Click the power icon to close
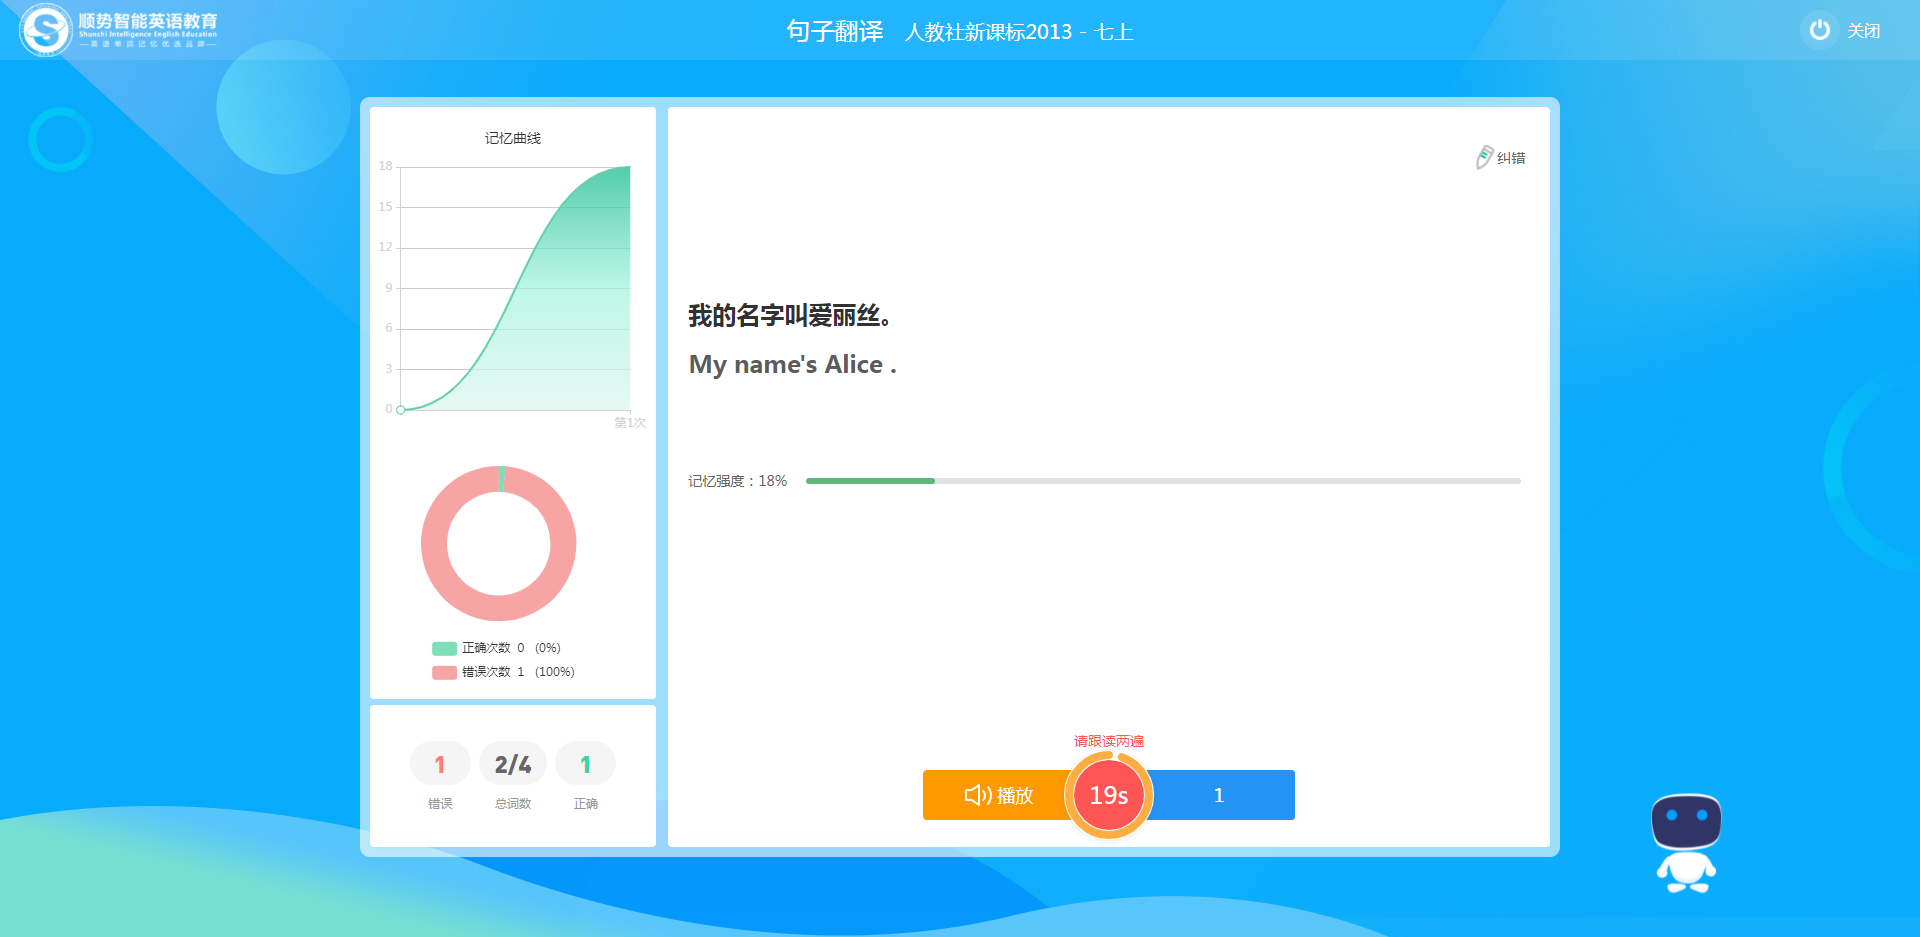 (1820, 30)
